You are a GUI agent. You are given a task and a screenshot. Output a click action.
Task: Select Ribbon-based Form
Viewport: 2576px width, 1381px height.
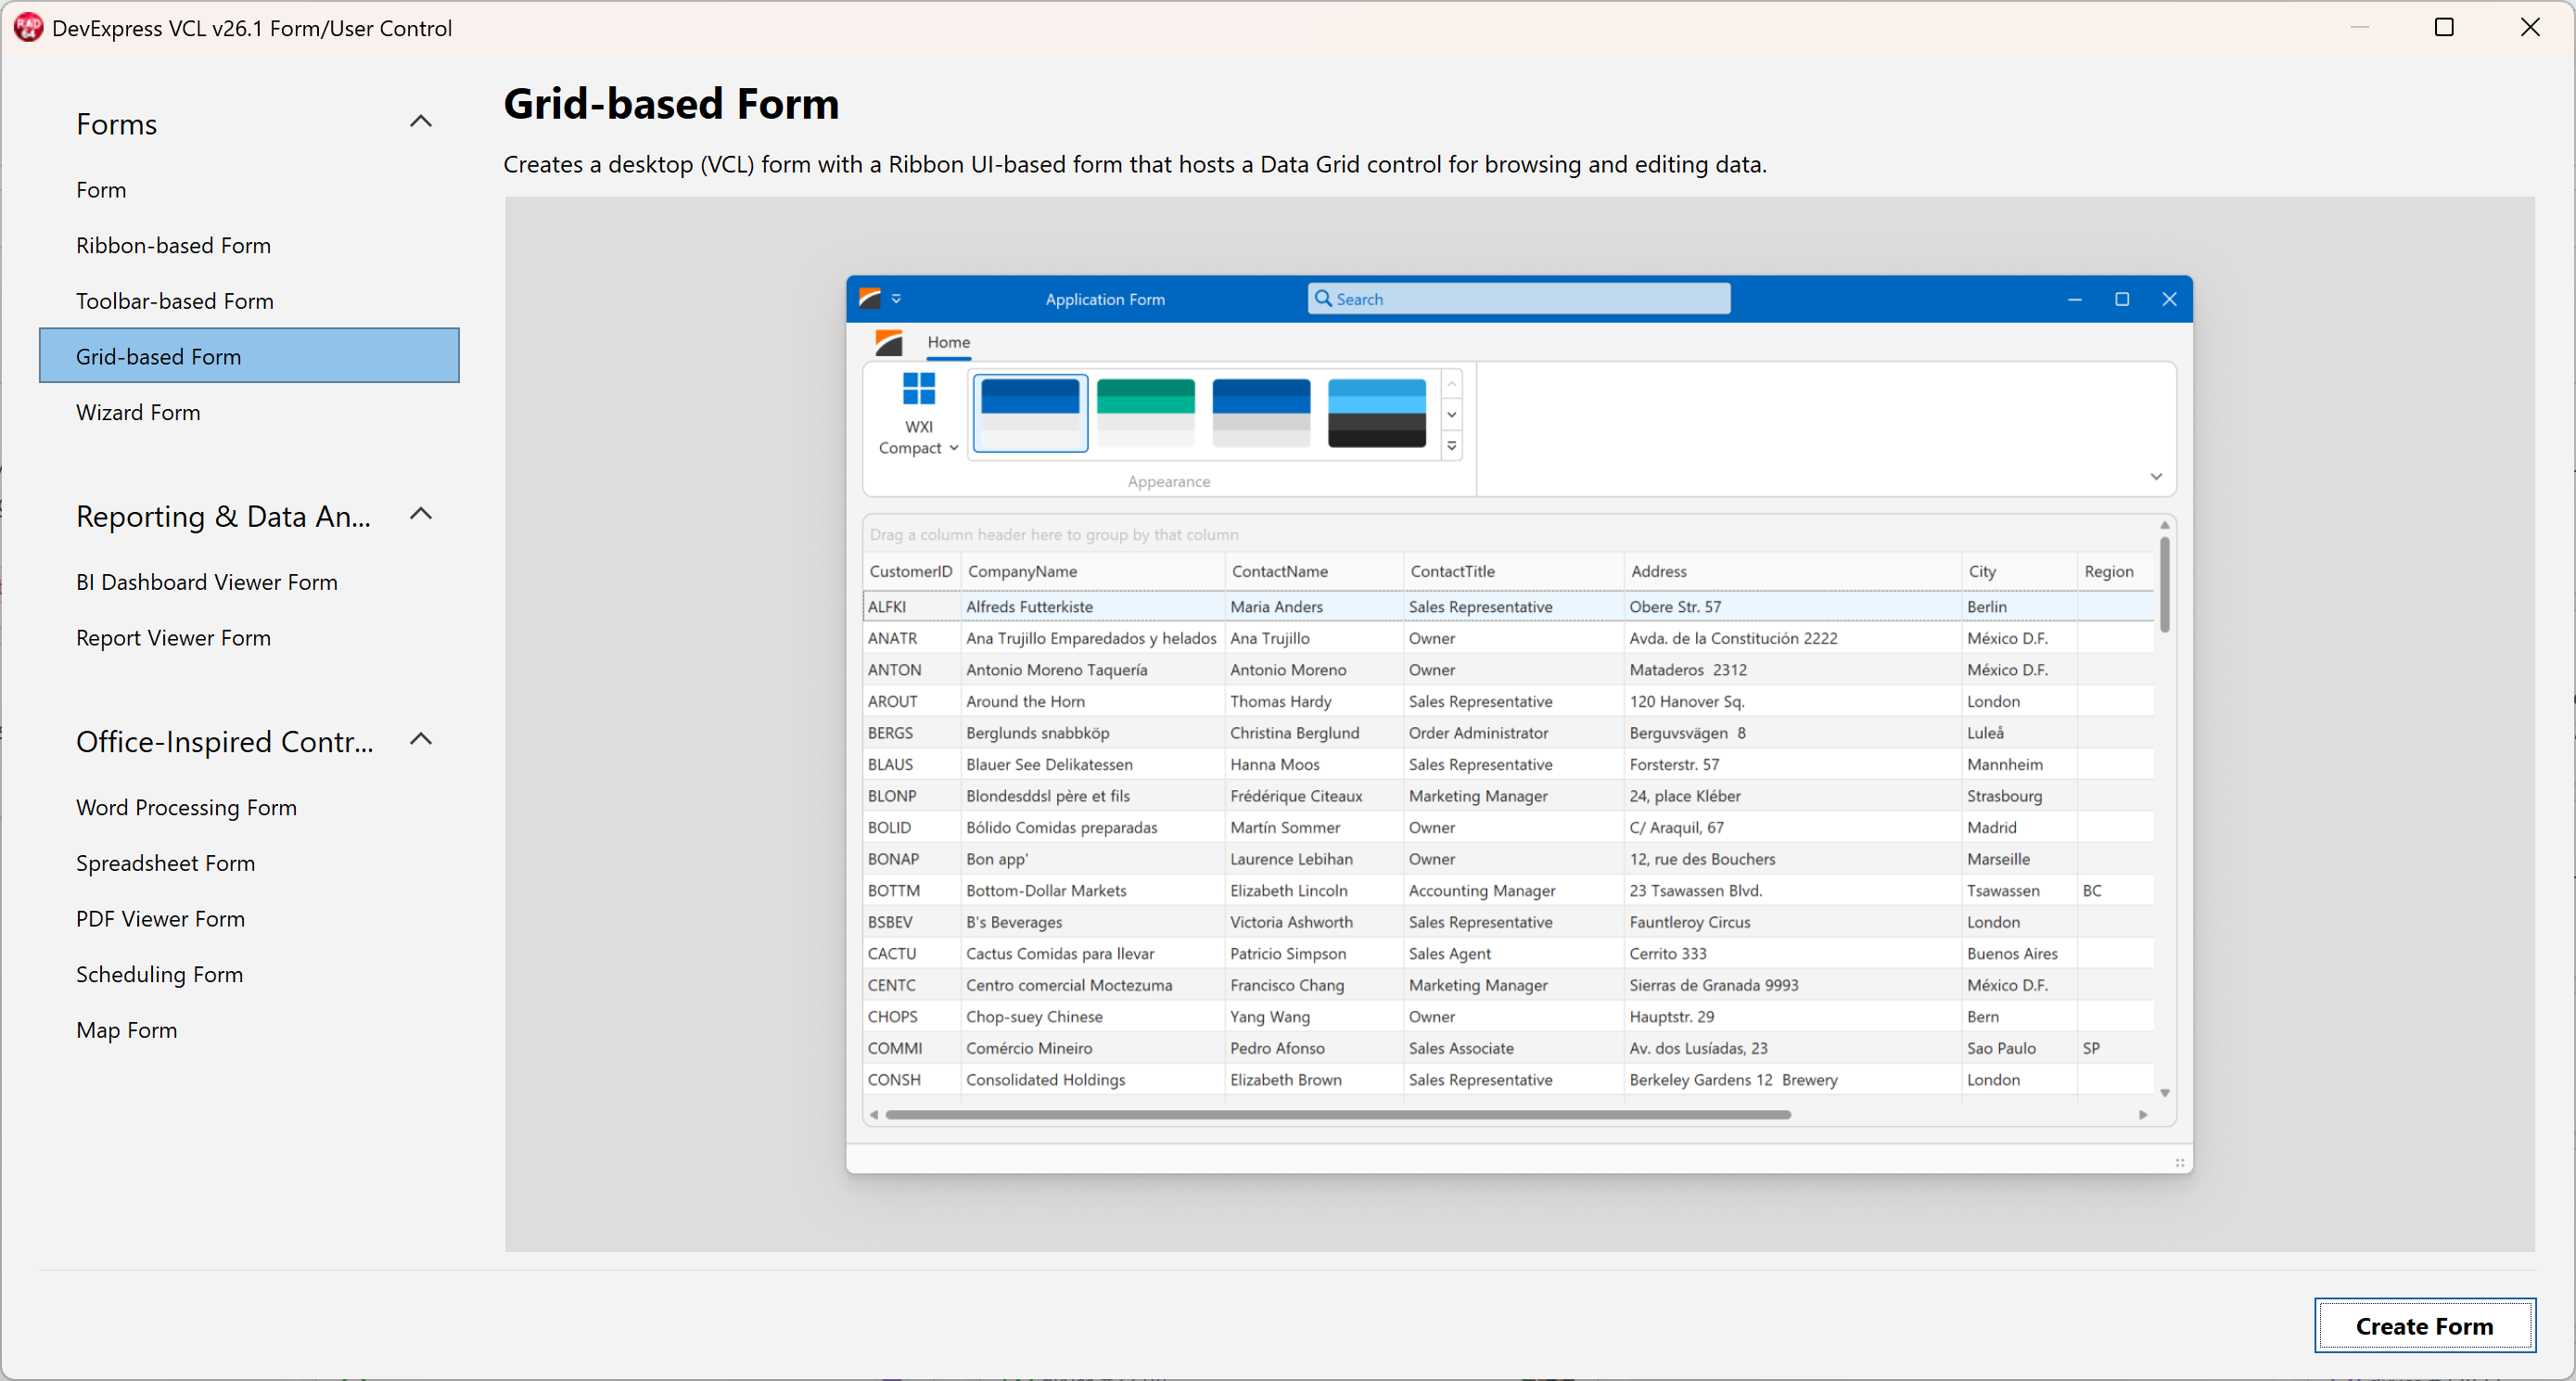173,245
